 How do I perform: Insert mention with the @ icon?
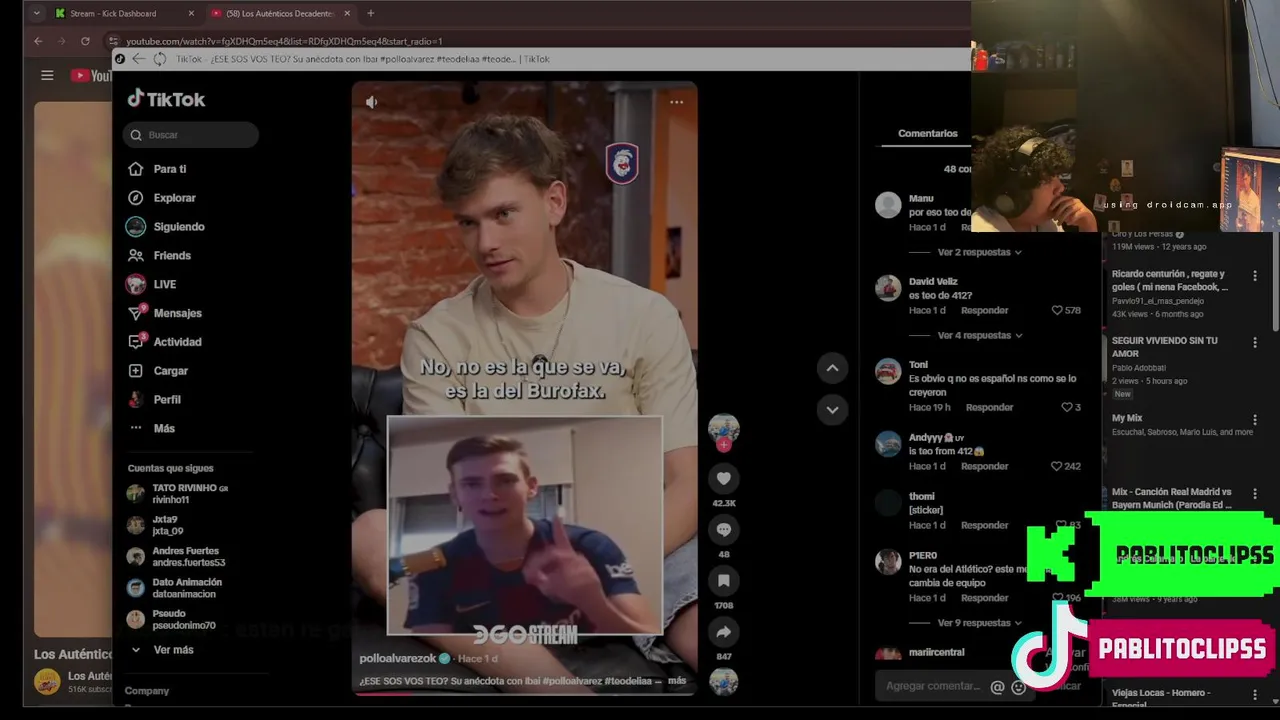pyautogui.click(x=997, y=687)
